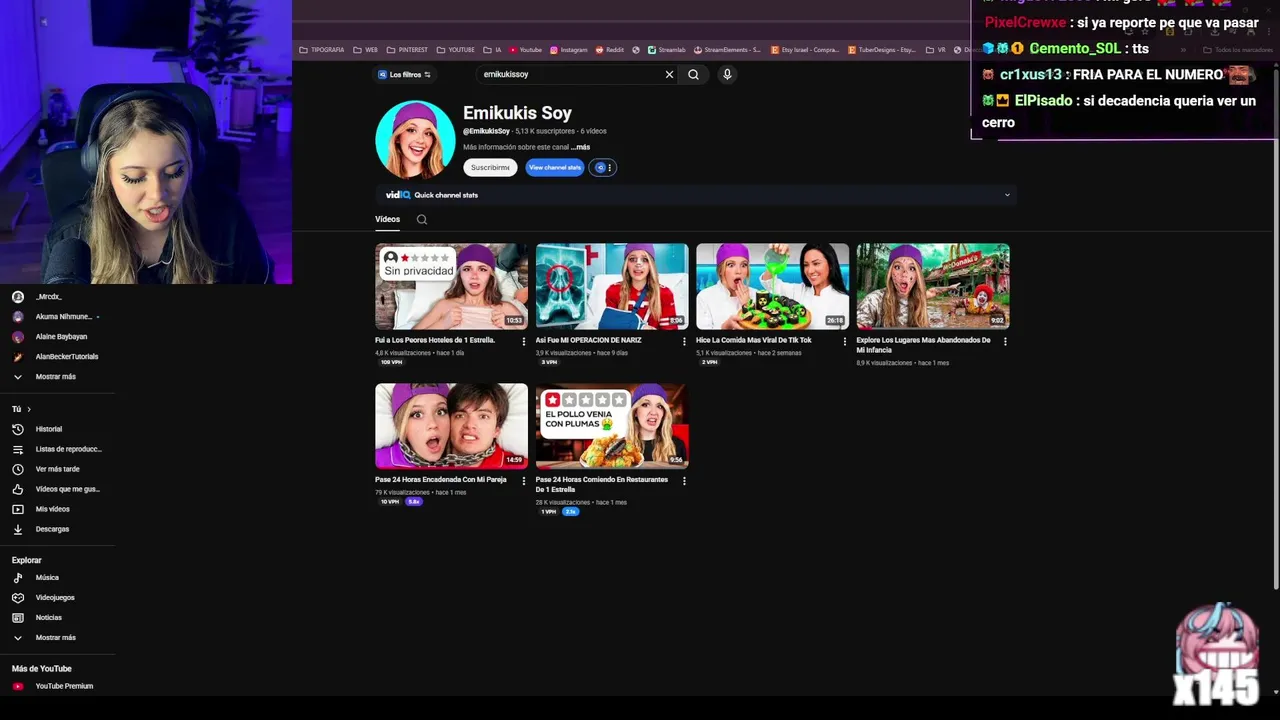Open Videojuegos under Explorar

[x=57, y=598]
